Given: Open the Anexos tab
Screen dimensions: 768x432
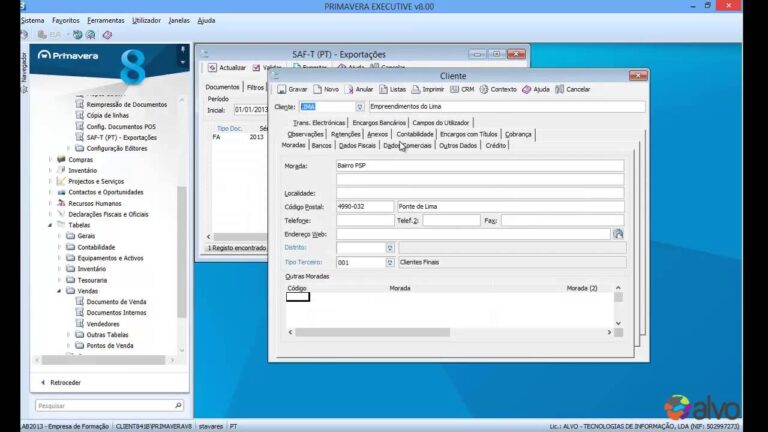Looking at the screenshot, I should 377,134.
